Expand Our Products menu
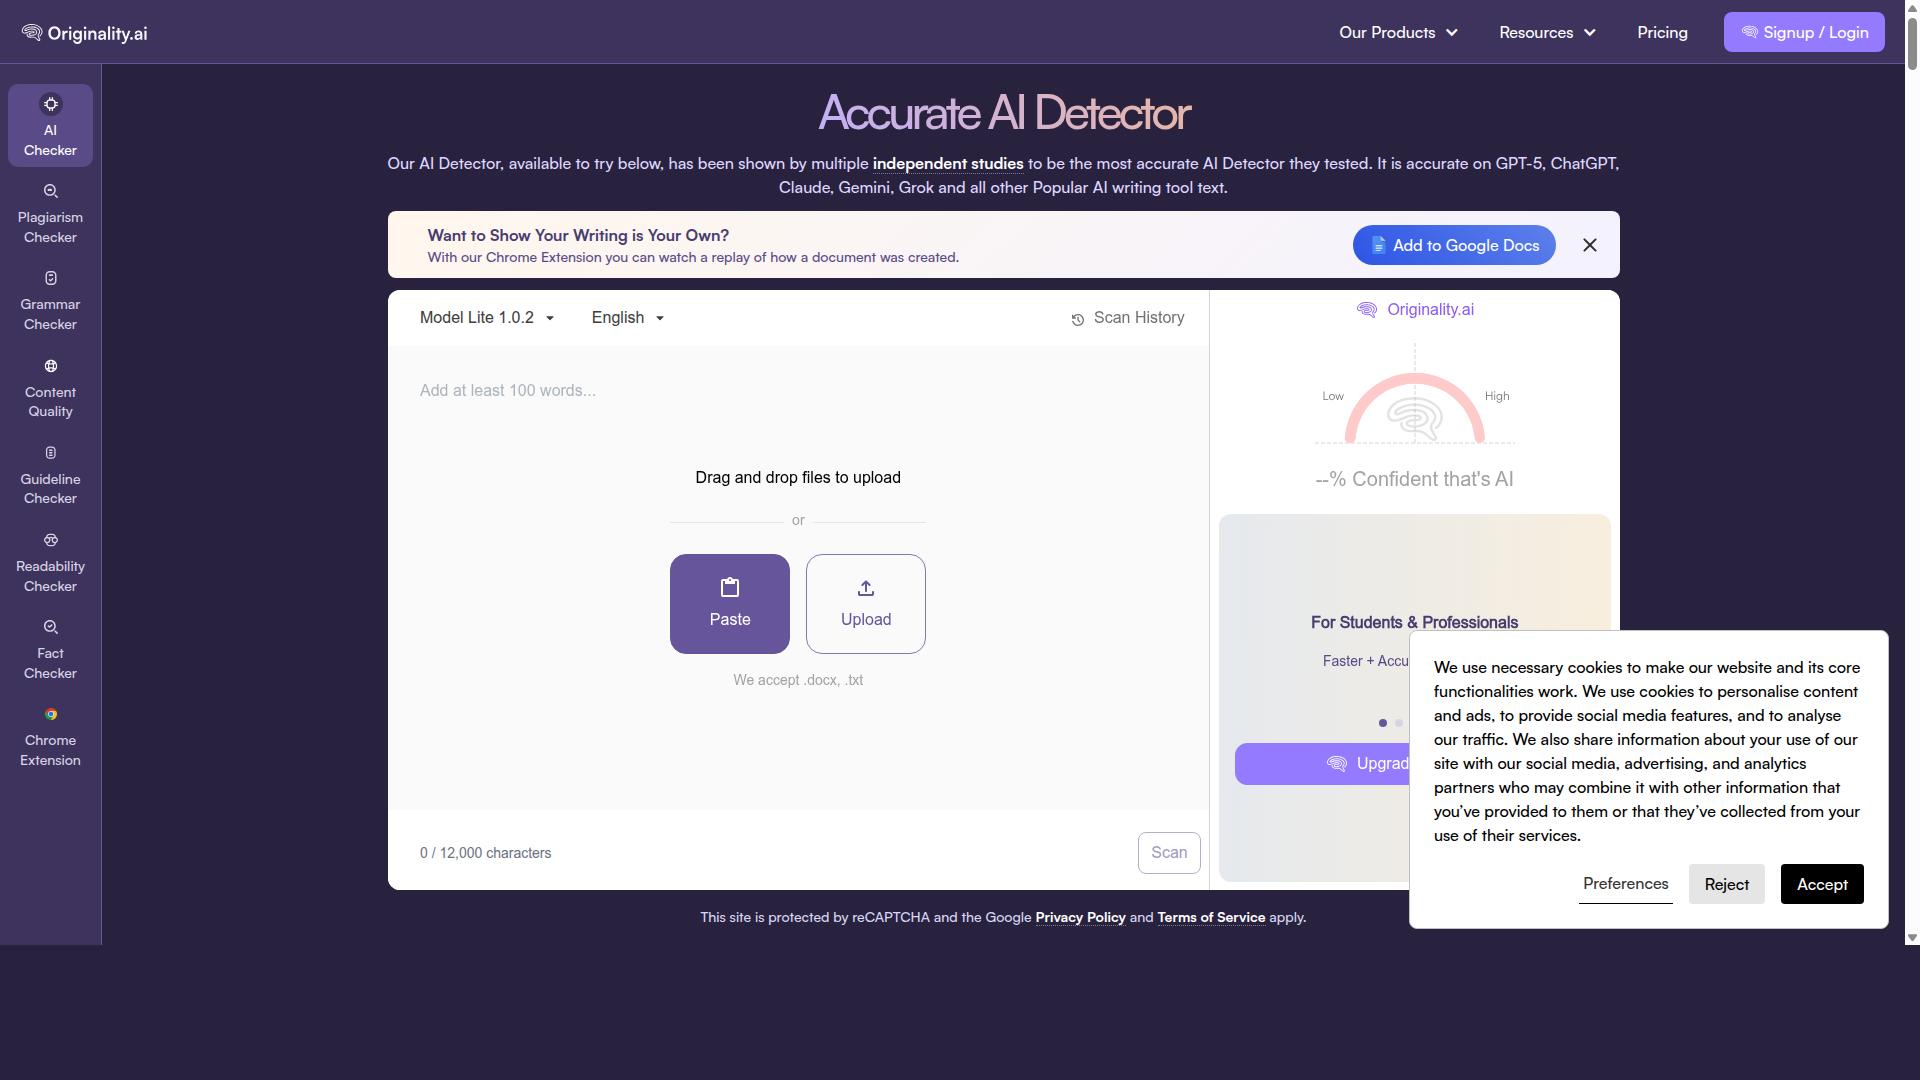Screen dimensions: 1920x1080 pyautogui.click(x=1398, y=33)
